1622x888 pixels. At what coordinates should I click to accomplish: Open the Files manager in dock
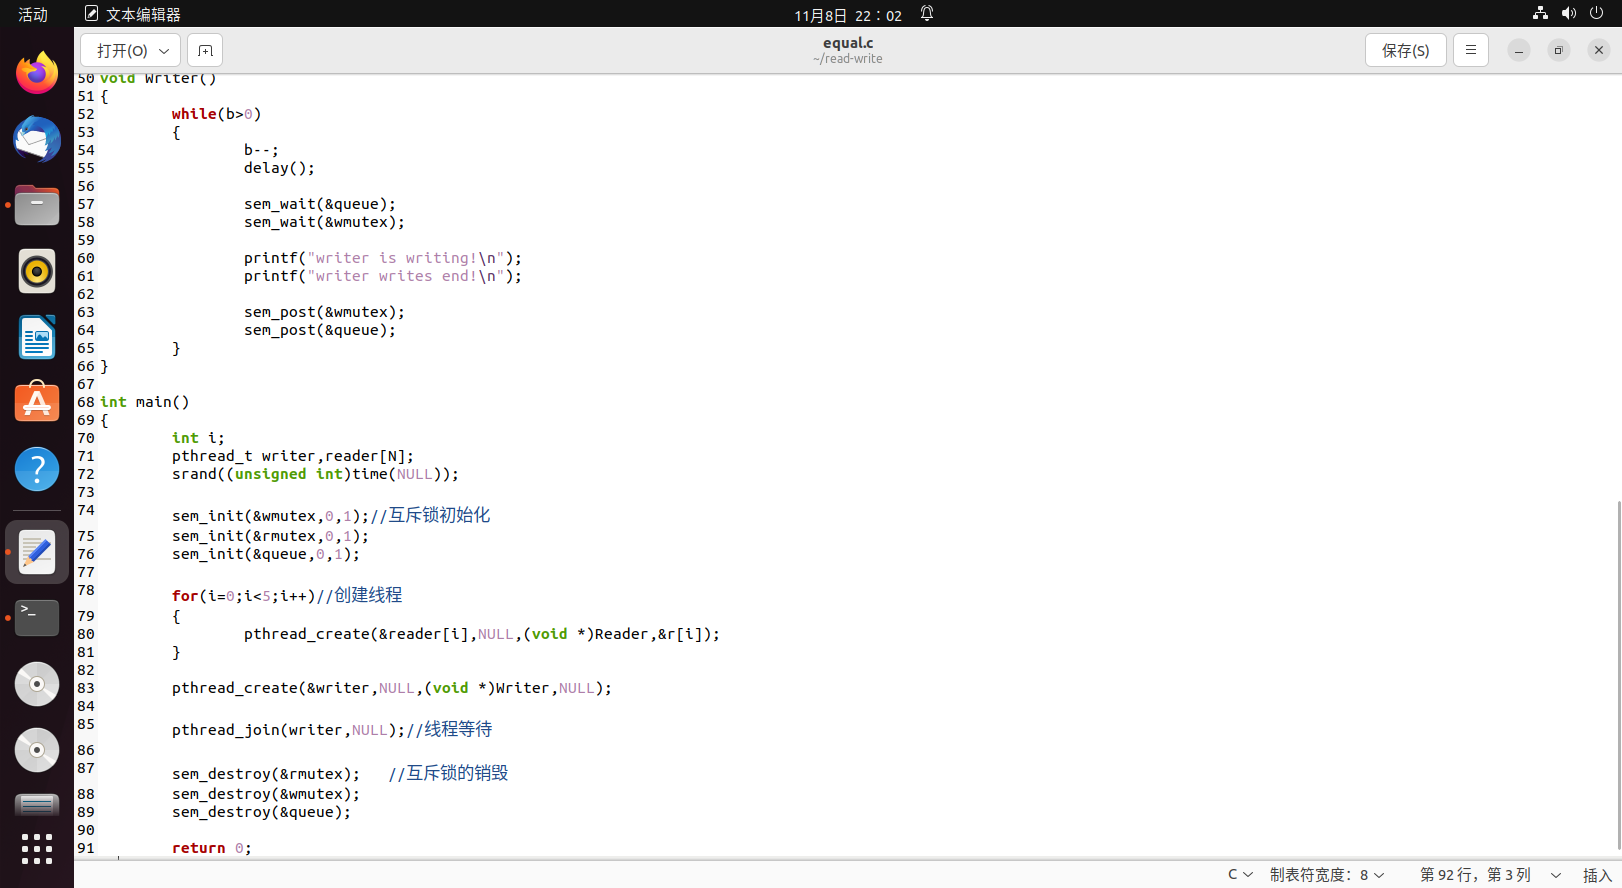[37, 205]
